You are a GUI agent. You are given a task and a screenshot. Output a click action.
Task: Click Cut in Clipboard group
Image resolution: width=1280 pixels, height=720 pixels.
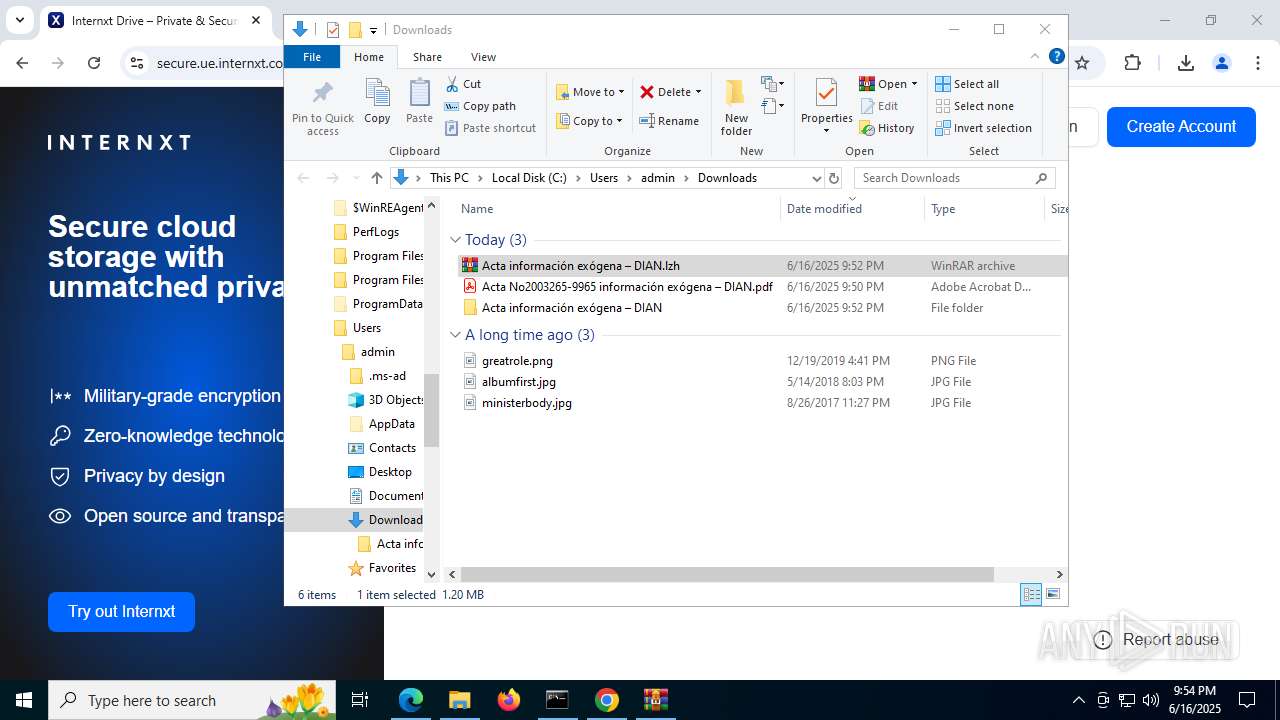[x=463, y=84]
